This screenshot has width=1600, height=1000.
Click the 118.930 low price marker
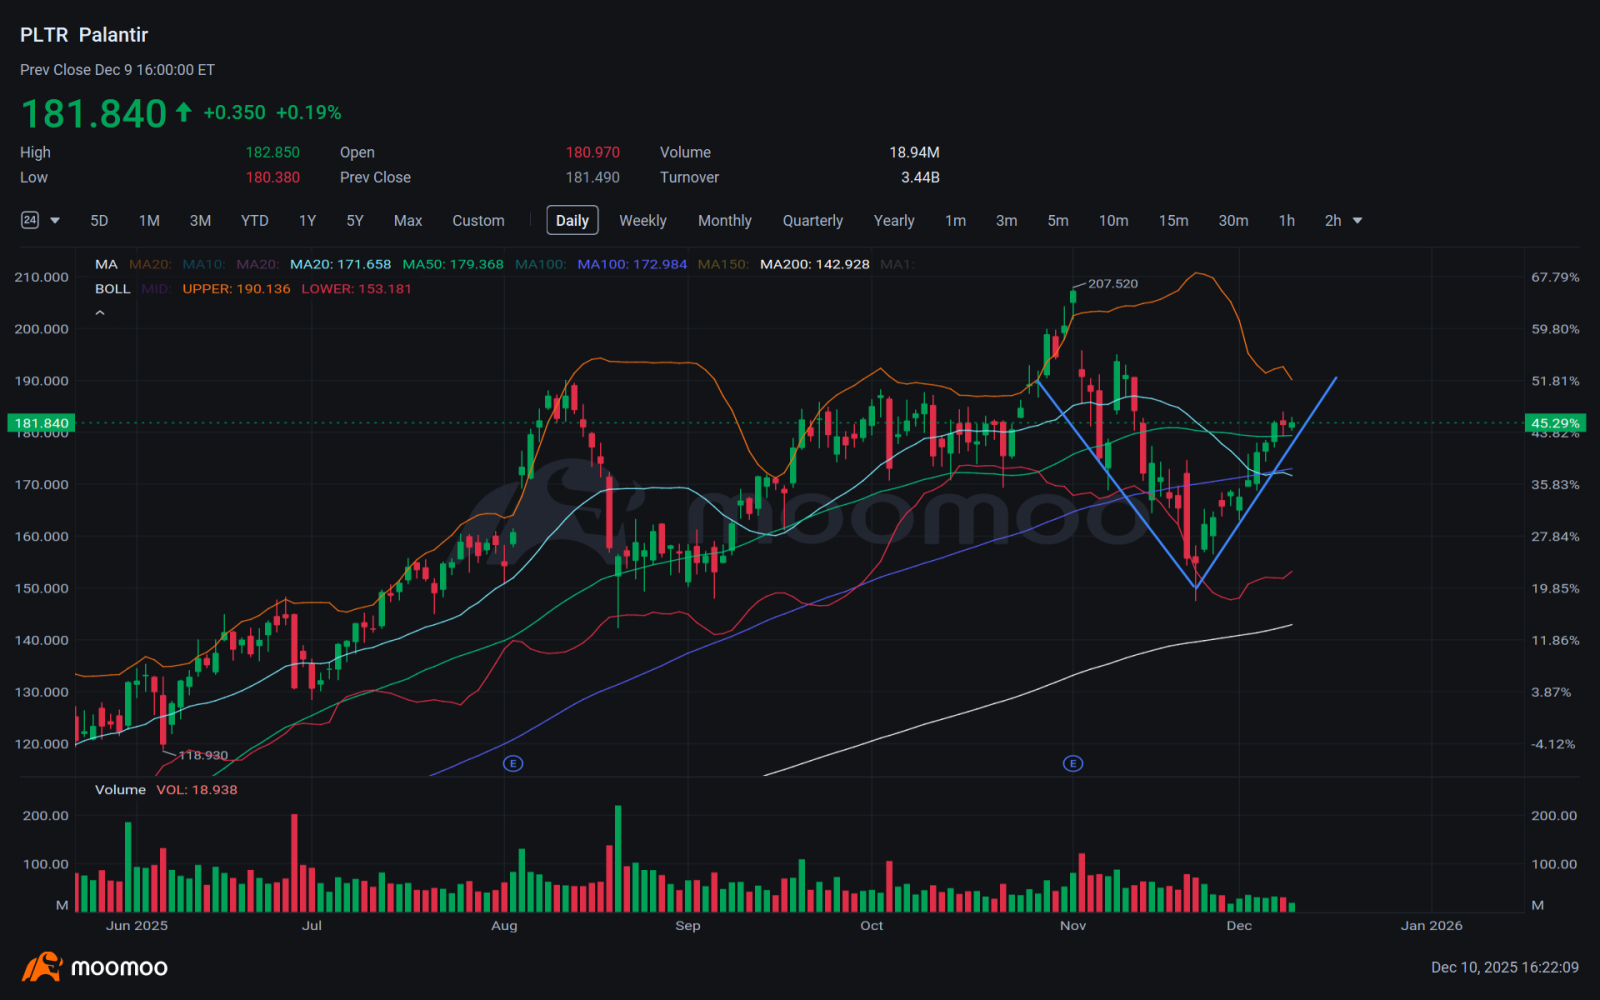[x=203, y=755]
